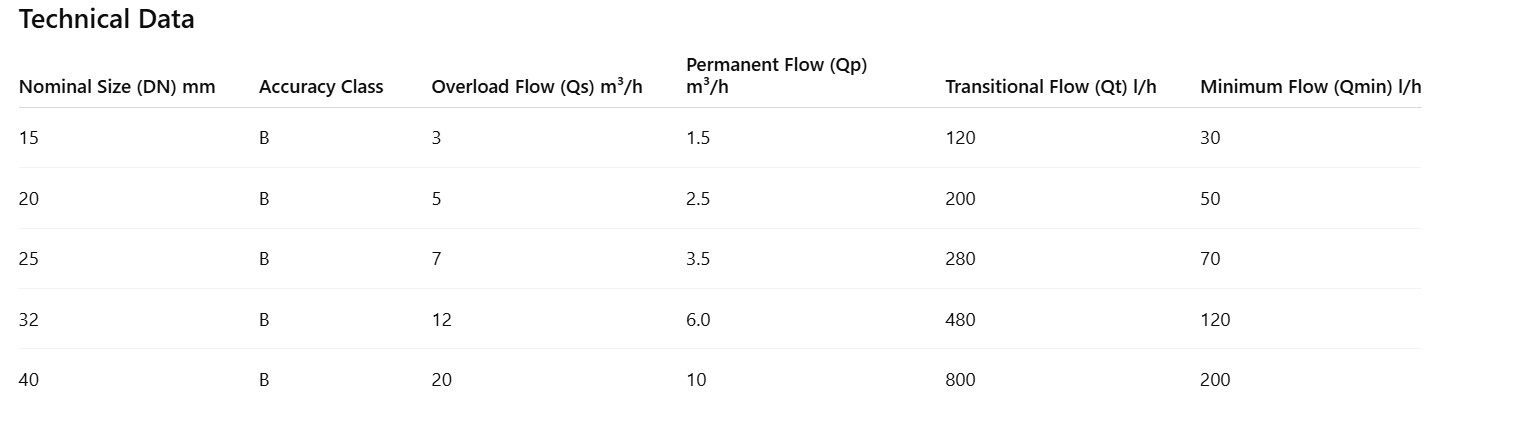
Task: Select nominal size 40 cell
Action: pyautogui.click(x=29, y=380)
